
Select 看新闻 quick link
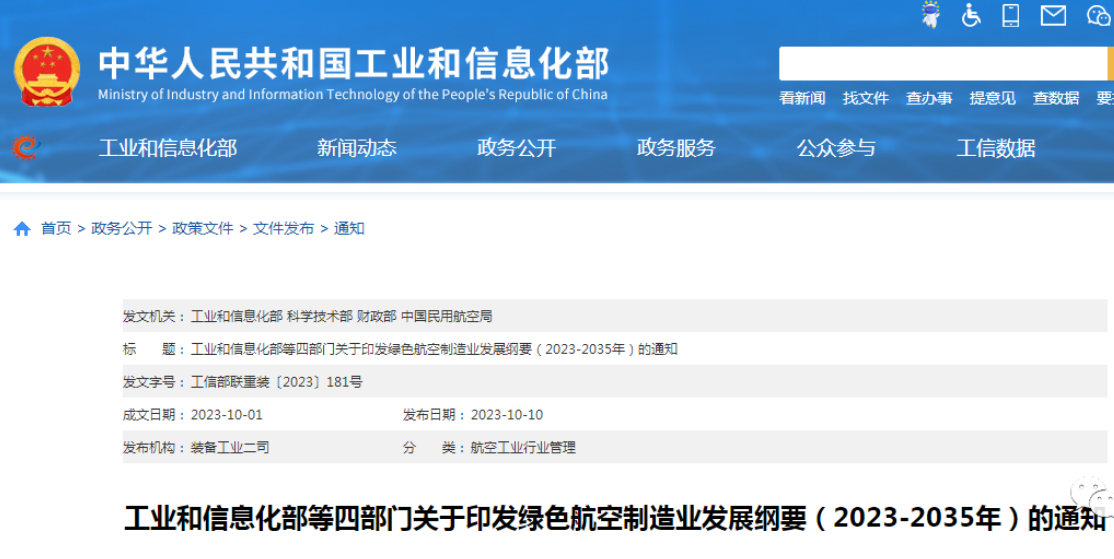[x=802, y=98]
